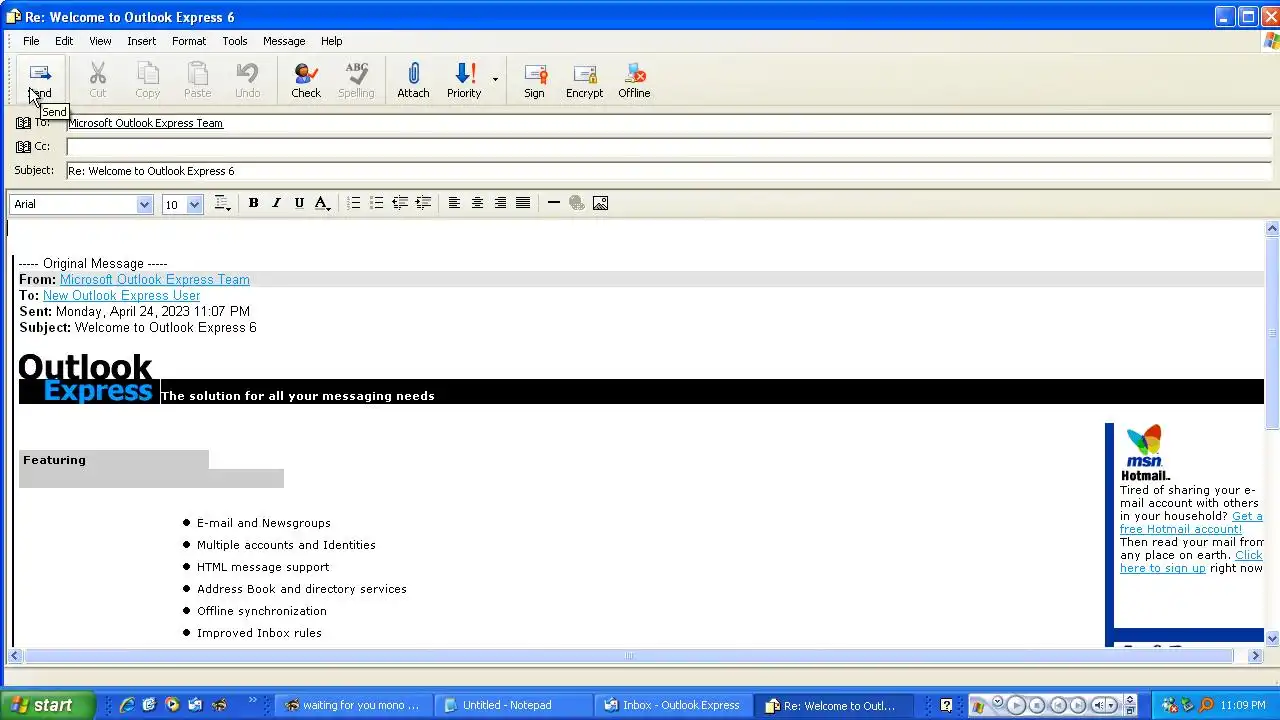Toggle the Offline work mode button
The width and height of the screenshot is (1280, 720).
click(634, 81)
